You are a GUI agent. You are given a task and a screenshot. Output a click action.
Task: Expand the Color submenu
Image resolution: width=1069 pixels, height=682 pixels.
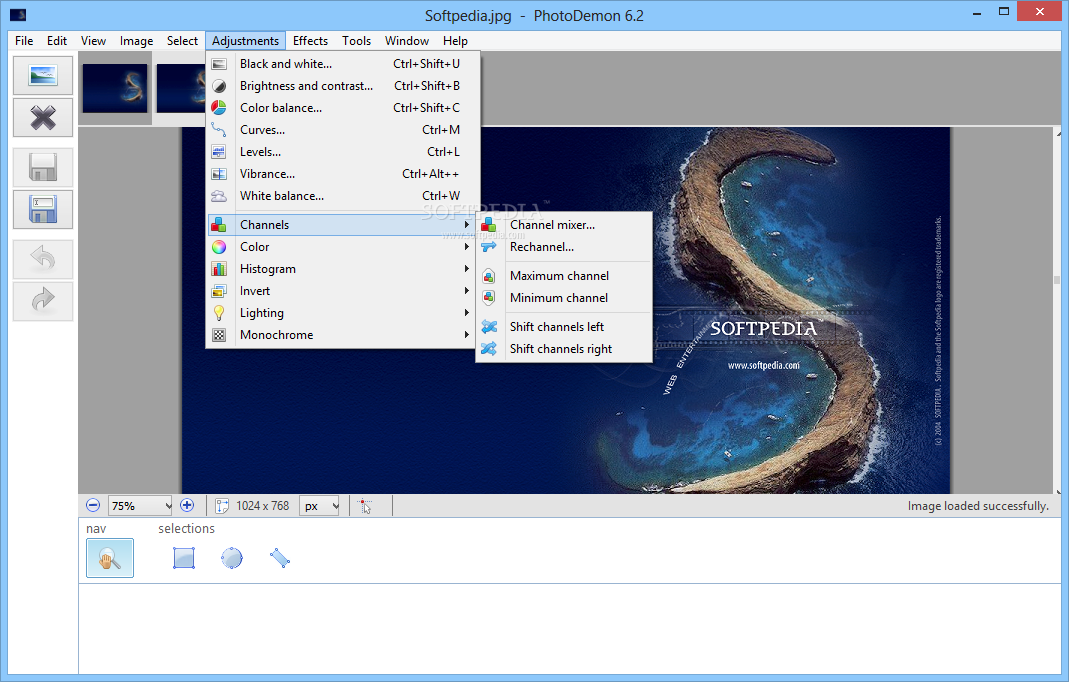click(343, 247)
